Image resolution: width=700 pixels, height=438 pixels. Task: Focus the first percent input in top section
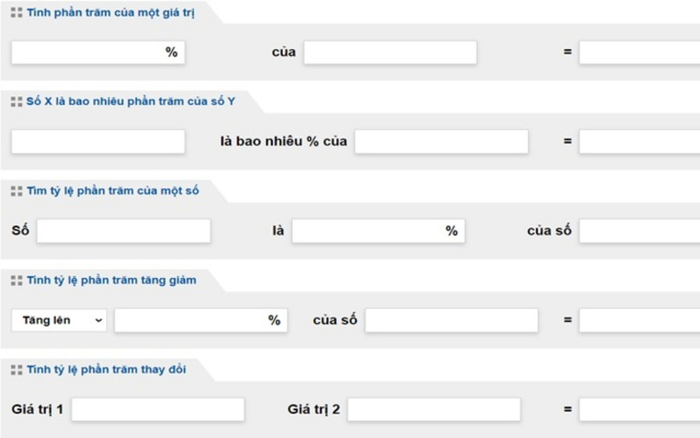coord(88,52)
